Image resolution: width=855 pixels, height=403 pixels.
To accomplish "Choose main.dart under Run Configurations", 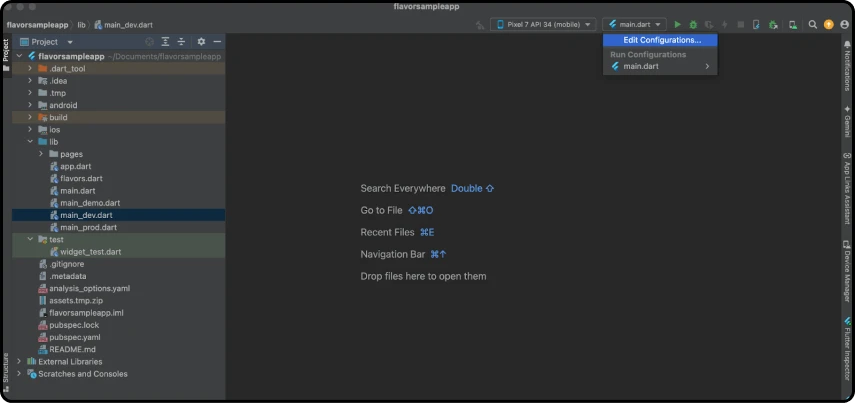I will pos(640,66).
